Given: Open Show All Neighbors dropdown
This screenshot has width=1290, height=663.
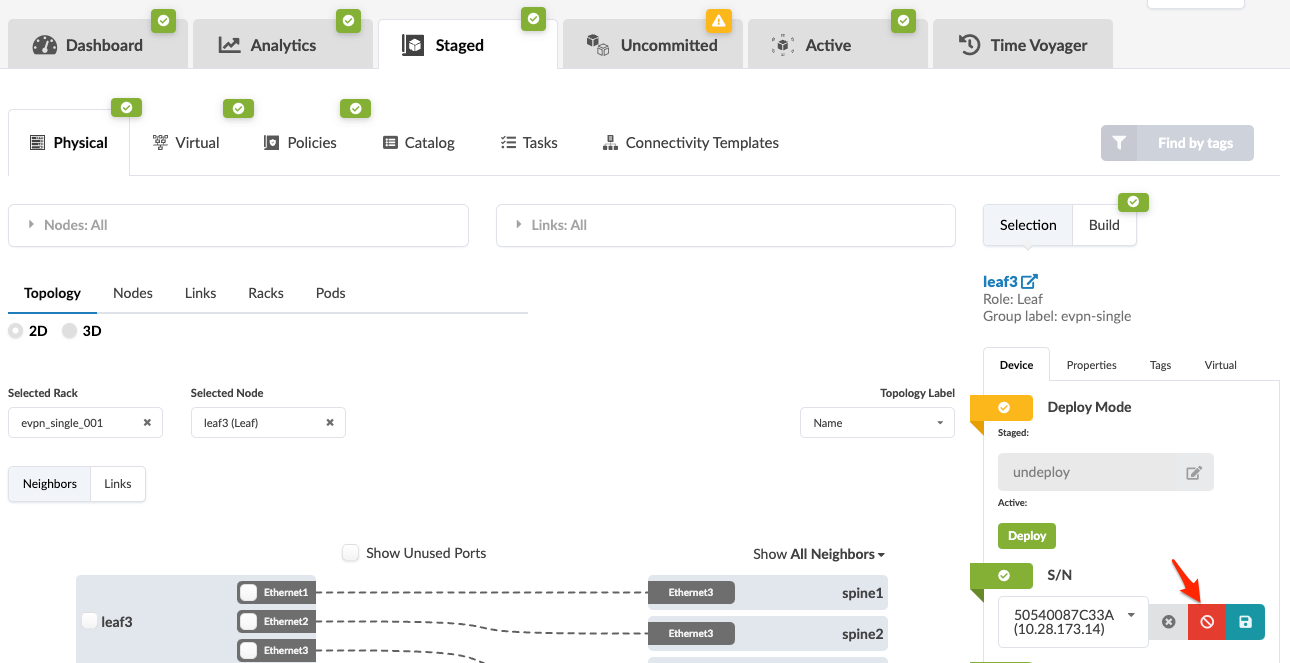Looking at the screenshot, I should pos(819,554).
